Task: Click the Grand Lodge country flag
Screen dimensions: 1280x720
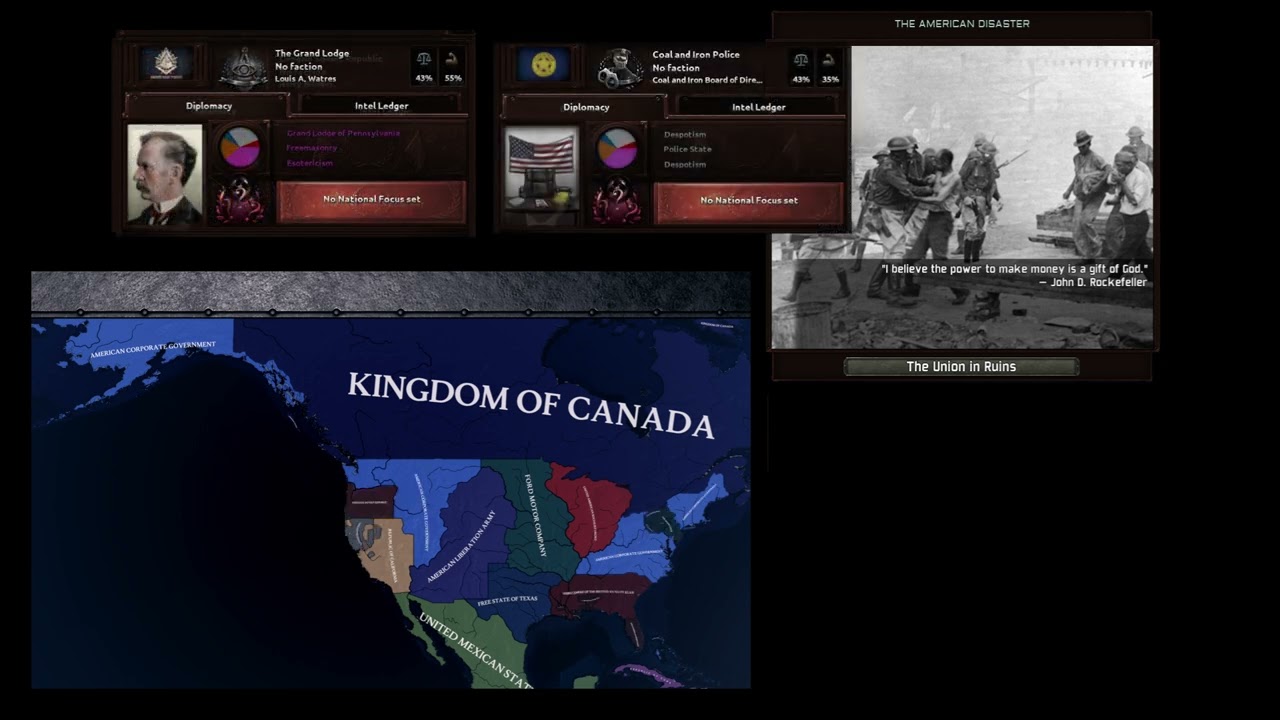Action: pyautogui.click(x=166, y=64)
